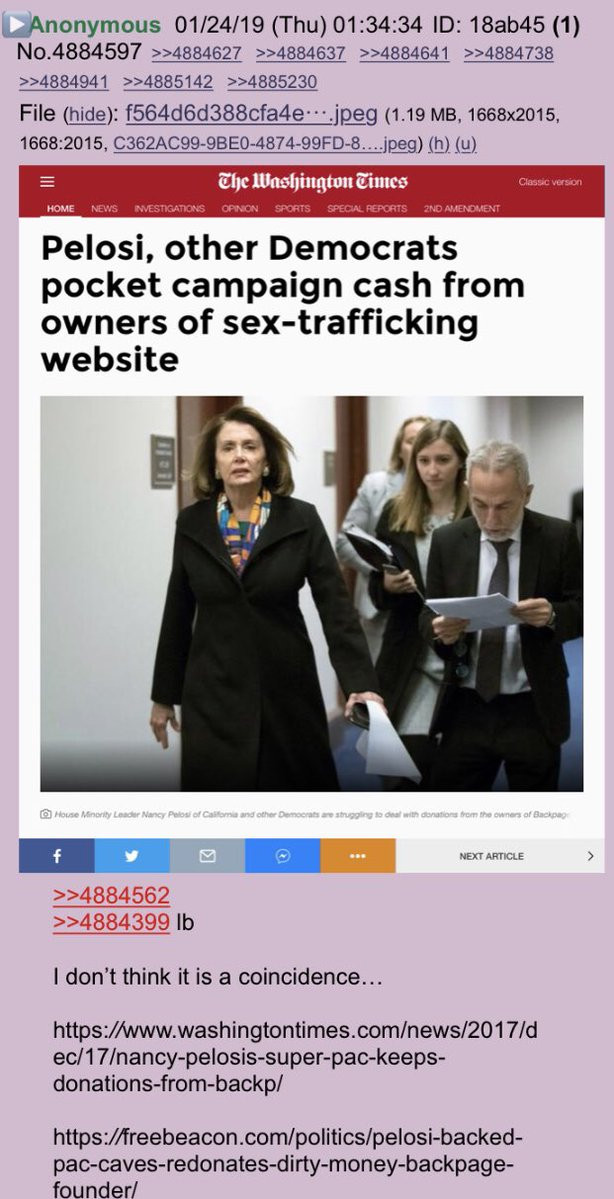
Task: Share article by email envelope icon
Action: 207,856
